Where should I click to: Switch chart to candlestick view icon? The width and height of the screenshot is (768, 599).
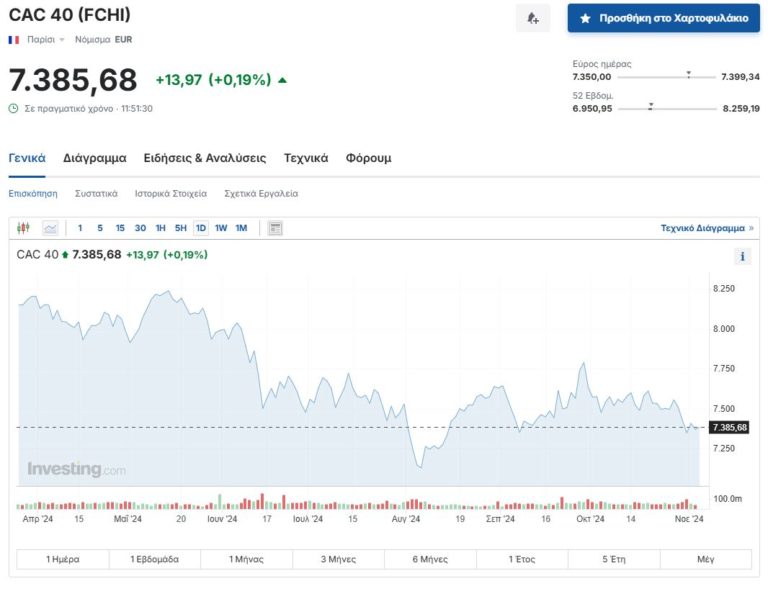coord(24,228)
